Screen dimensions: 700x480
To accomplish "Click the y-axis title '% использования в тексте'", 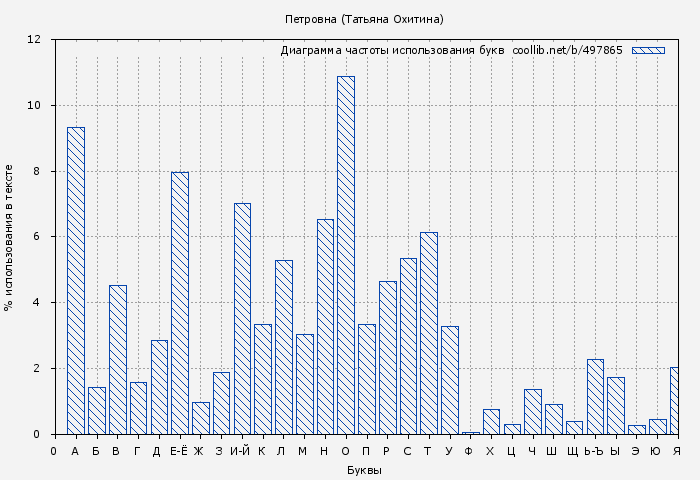I will coord(9,237).
